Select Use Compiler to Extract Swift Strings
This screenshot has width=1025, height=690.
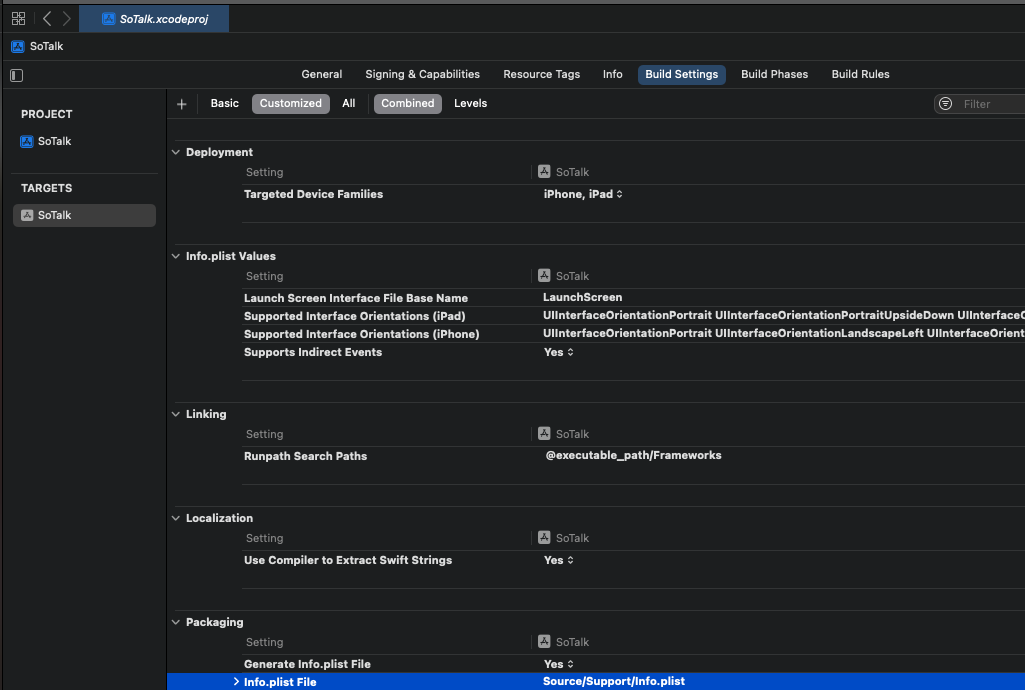pos(348,560)
